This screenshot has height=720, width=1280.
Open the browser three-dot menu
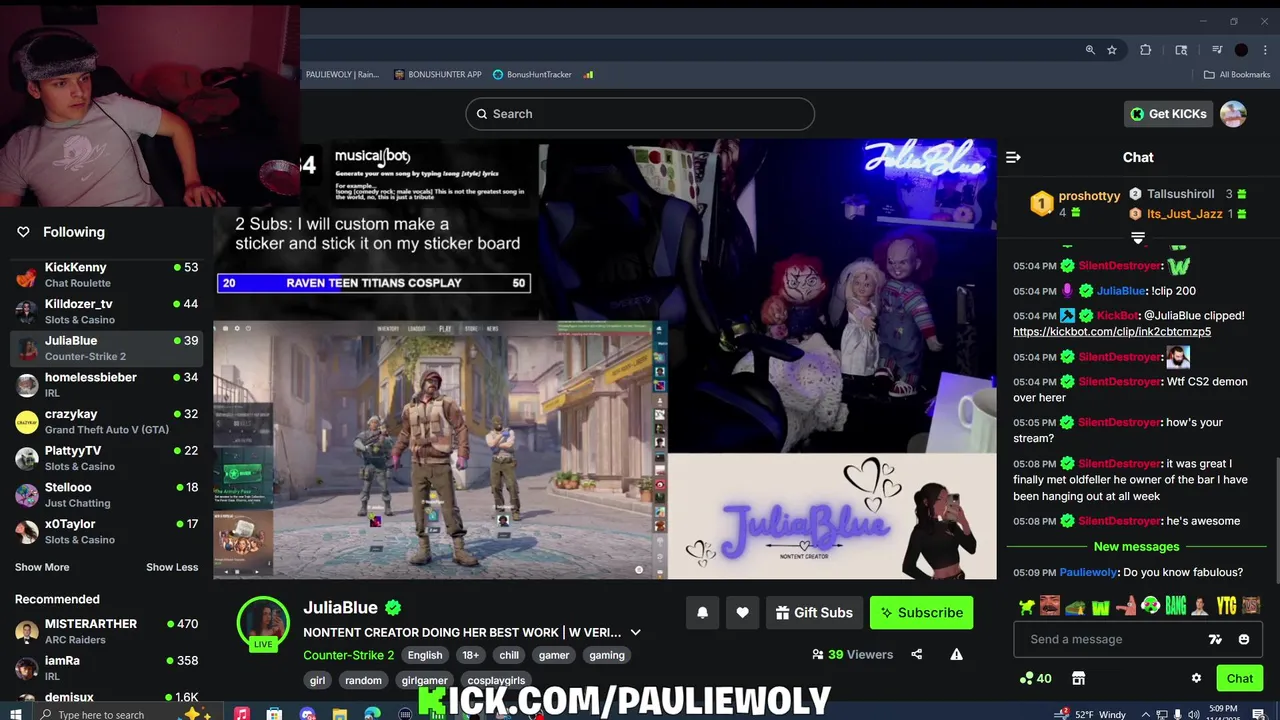click(1265, 50)
